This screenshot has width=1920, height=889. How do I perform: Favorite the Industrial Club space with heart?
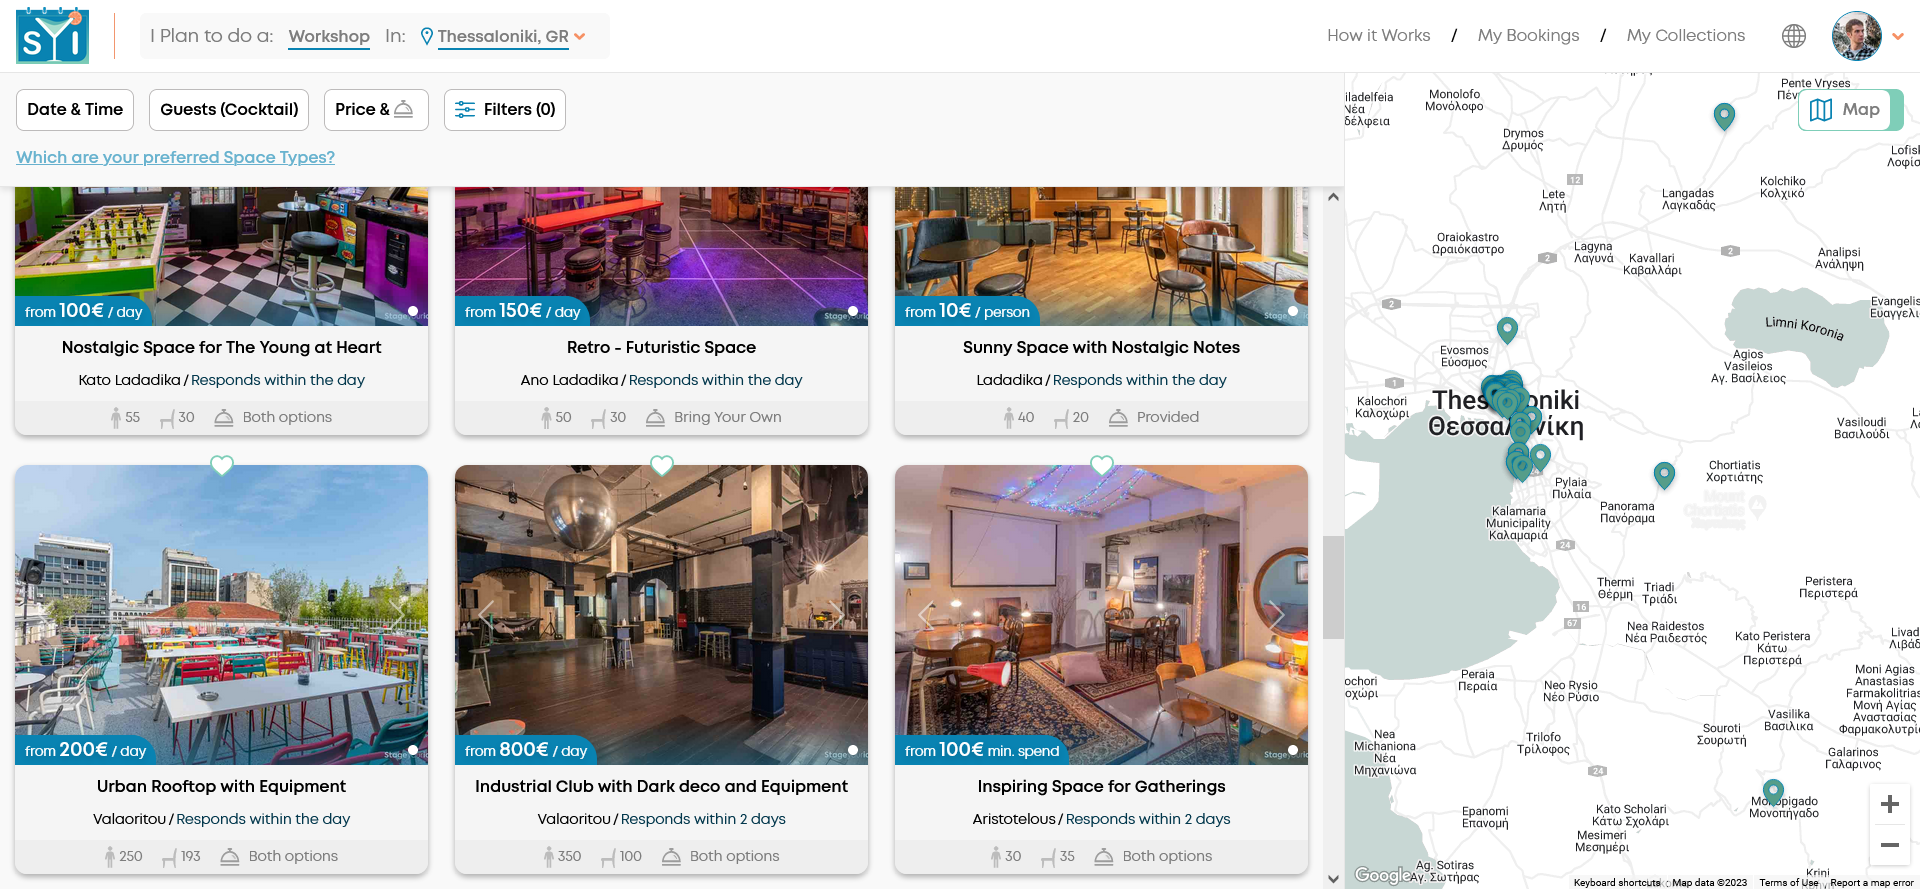662,465
